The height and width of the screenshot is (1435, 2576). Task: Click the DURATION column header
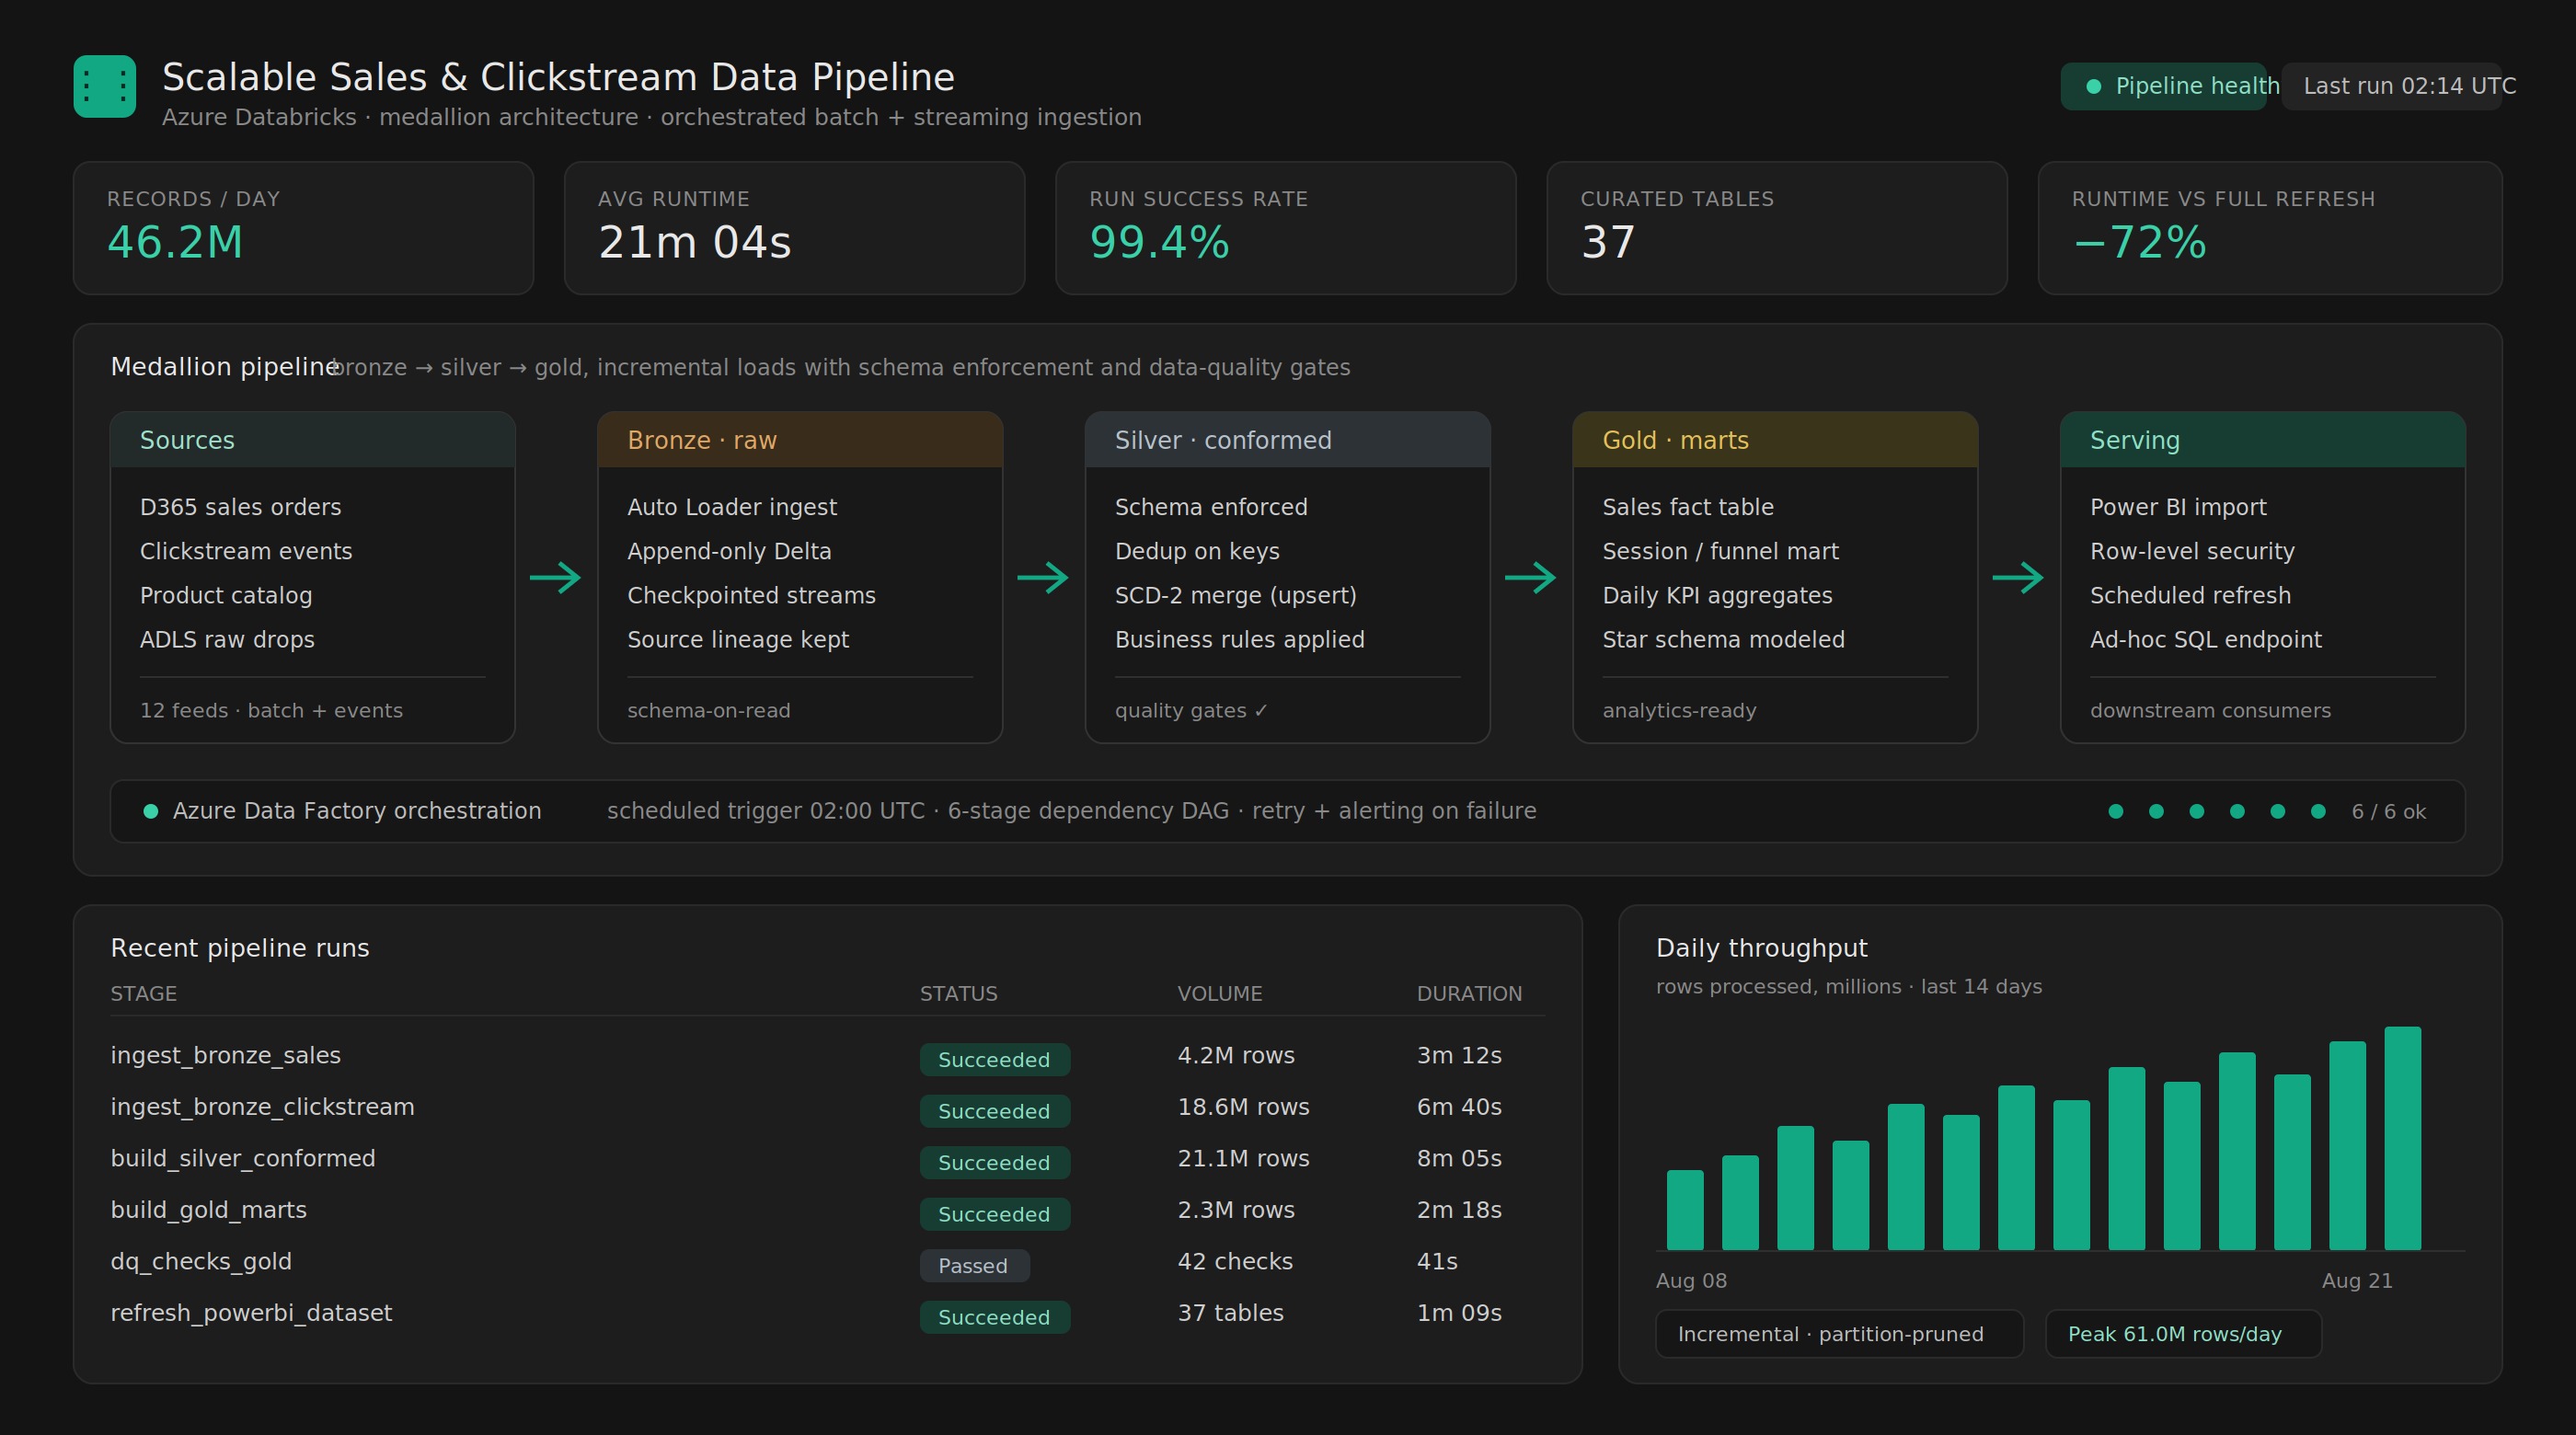[1469, 993]
